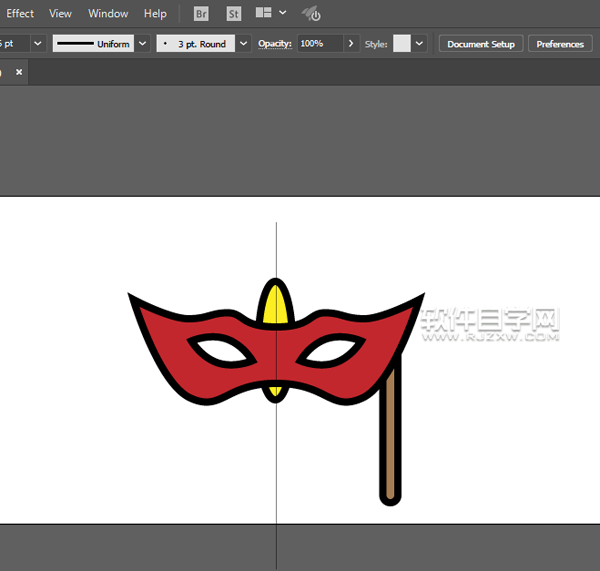The height and width of the screenshot is (571, 600).
Task: Expand the opacity slider arrow
Action: (350, 44)
